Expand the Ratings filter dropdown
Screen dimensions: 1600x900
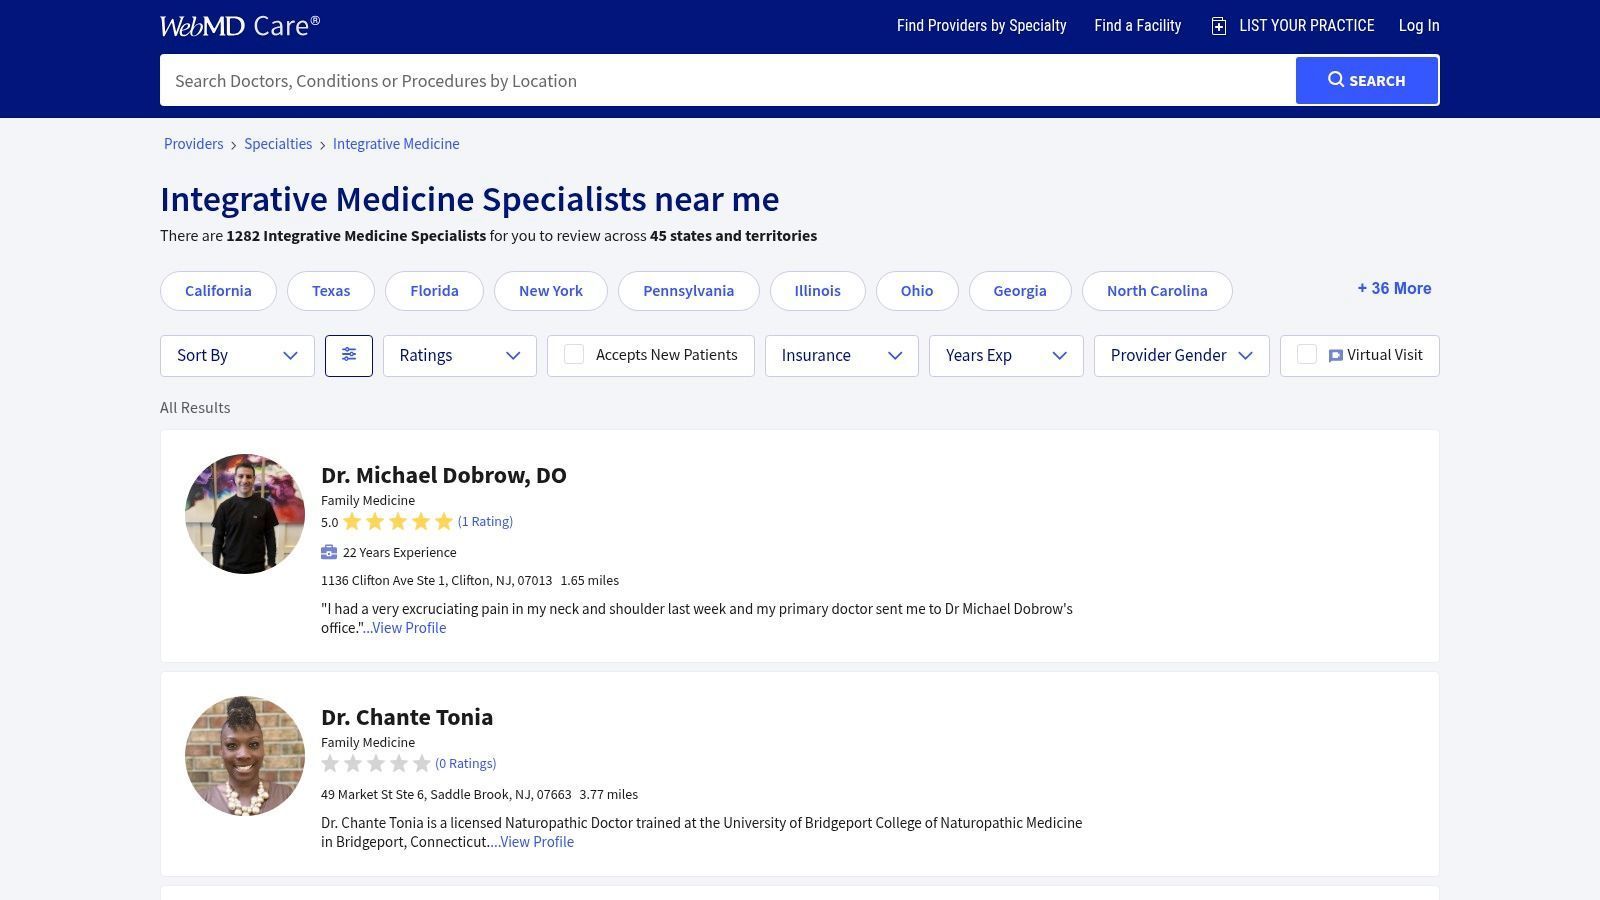click(459, 355)
